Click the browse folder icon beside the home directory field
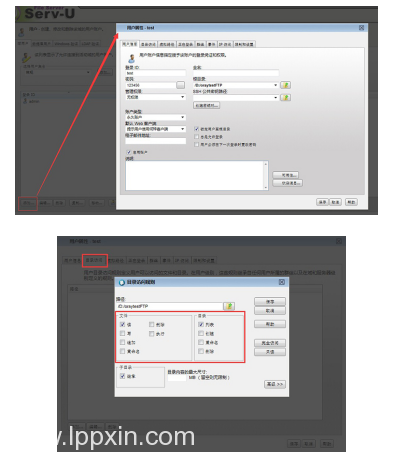The width and height of the screenshot is (394, 455). 285,85
